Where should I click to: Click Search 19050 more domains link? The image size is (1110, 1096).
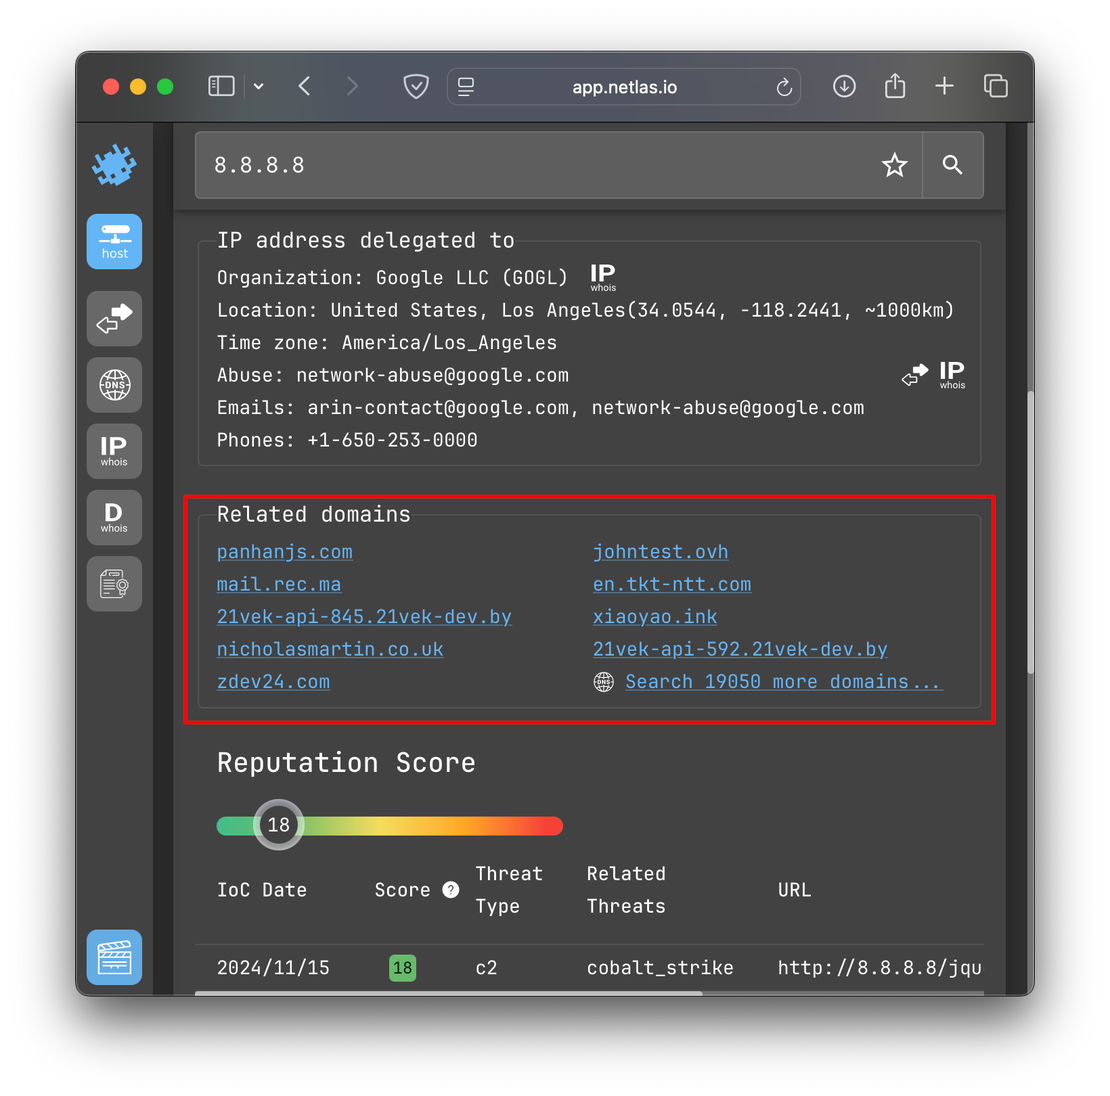click(x=782, y=682)
